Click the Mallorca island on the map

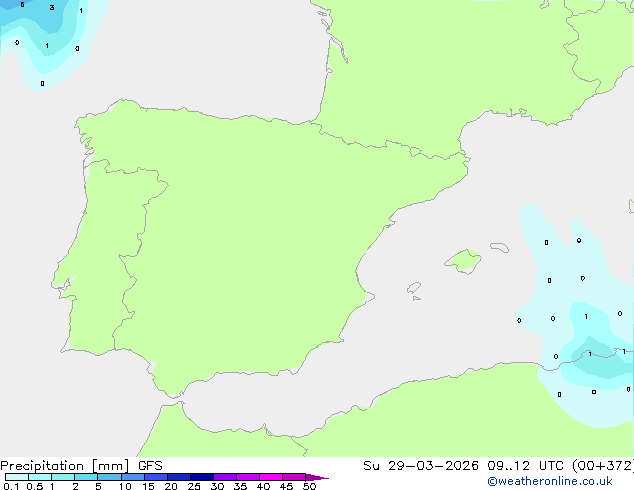point(463,261)
